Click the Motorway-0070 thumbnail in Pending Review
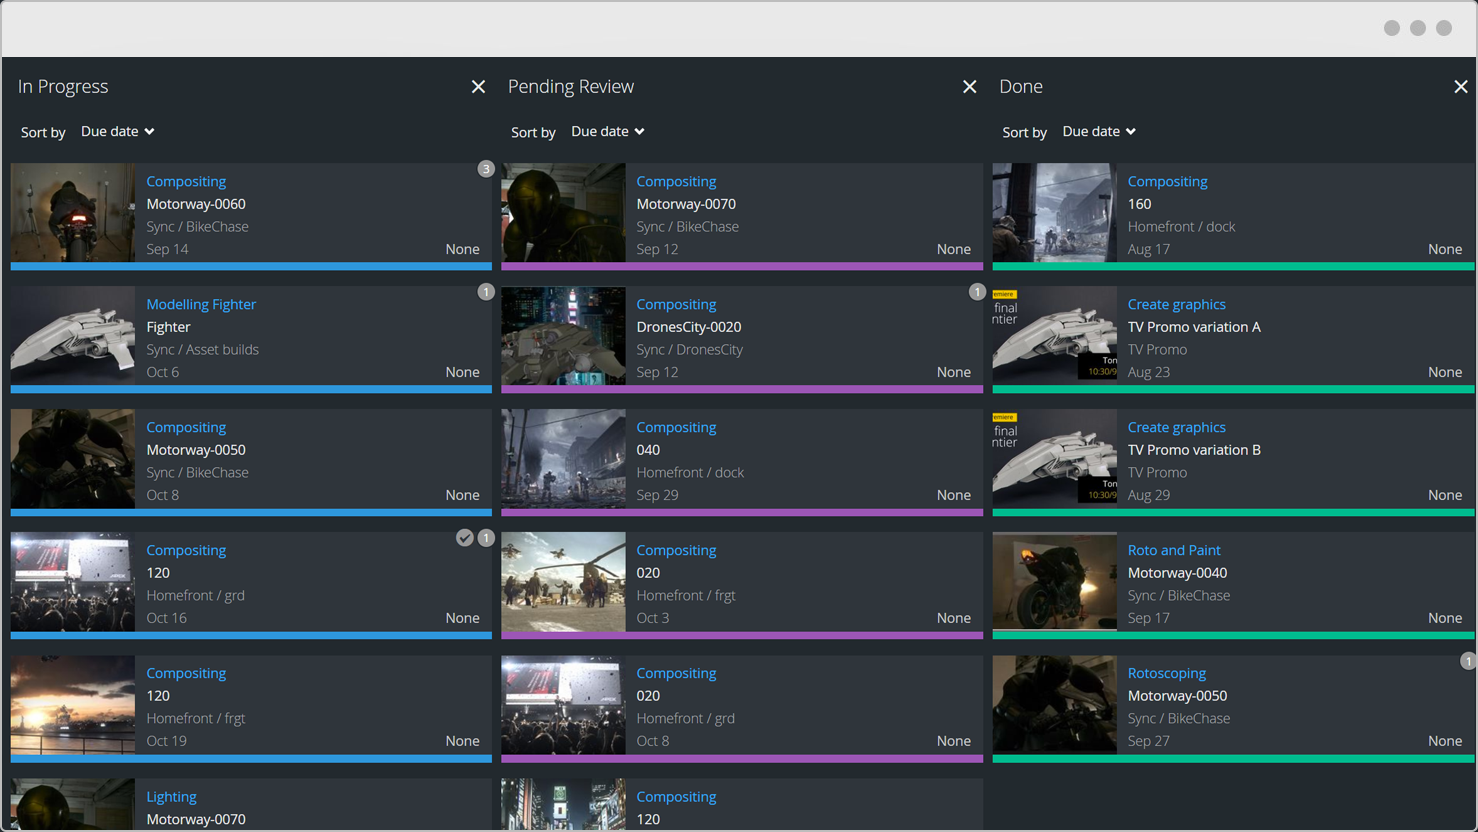The image size is (1478, 832). pyautogui.click(x=563, y=213)
